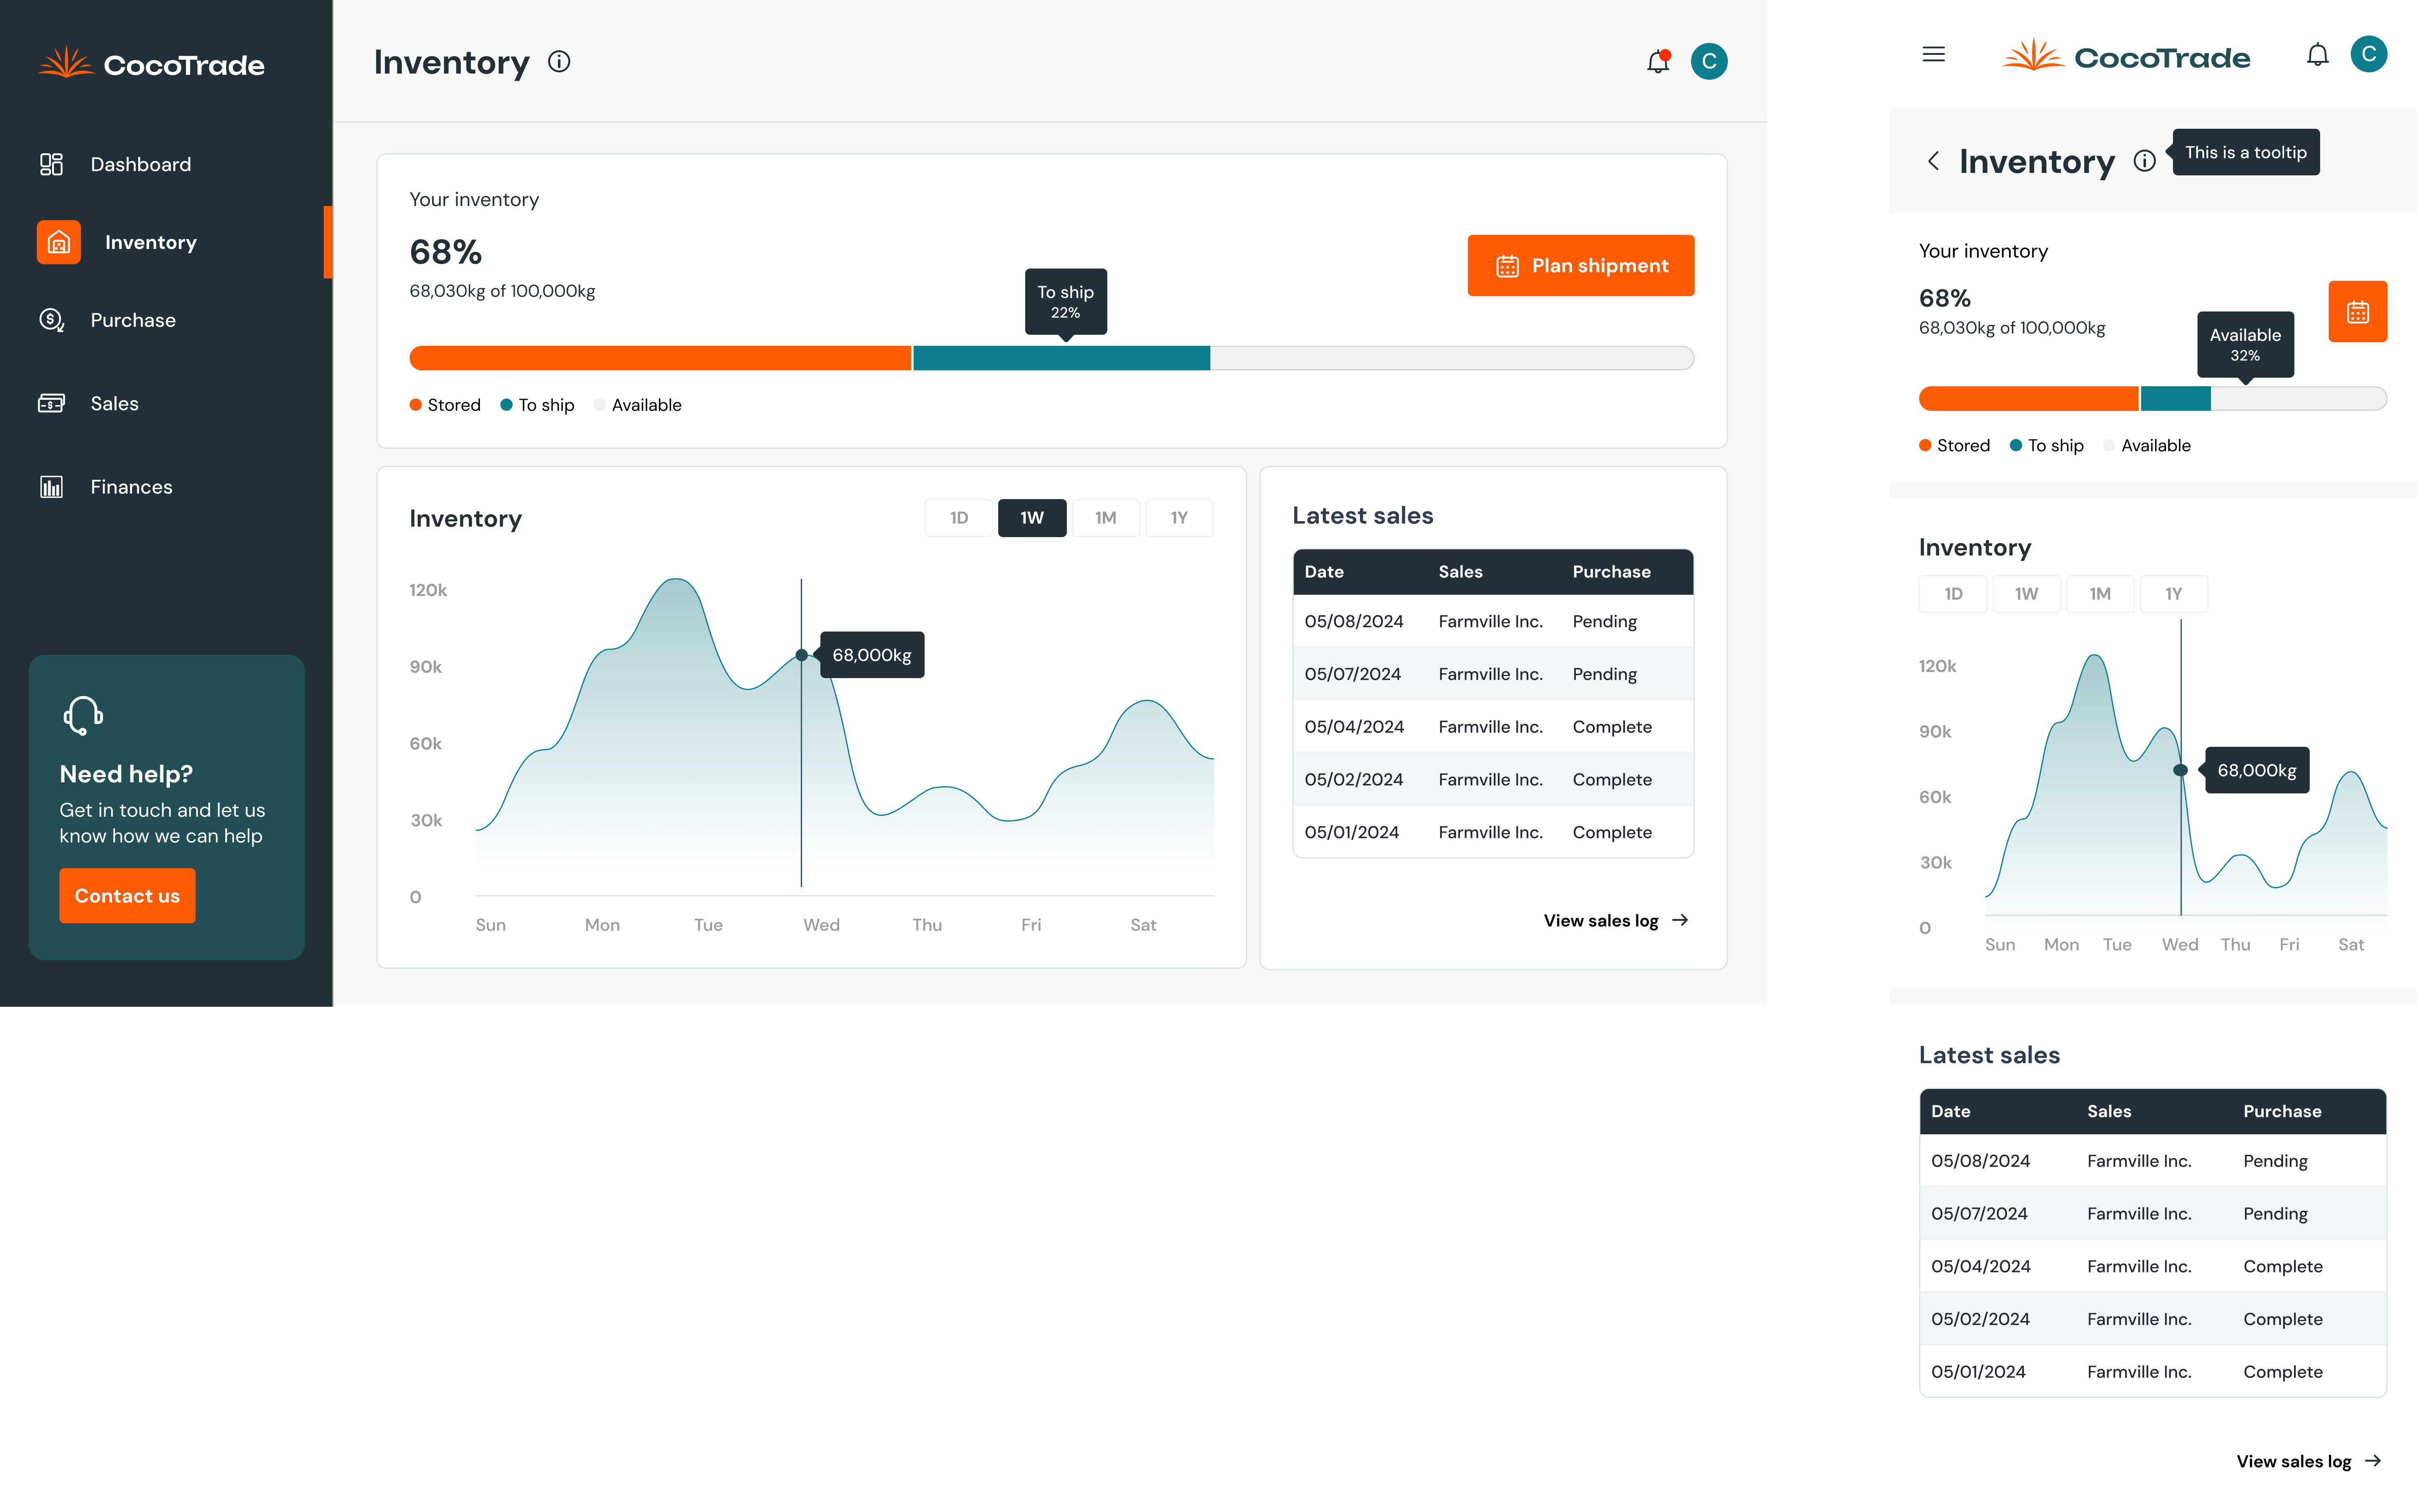Click the info icon next to desktop Inventory title
This screenshot has height=1512, width=2417.
tap(559, 62)
